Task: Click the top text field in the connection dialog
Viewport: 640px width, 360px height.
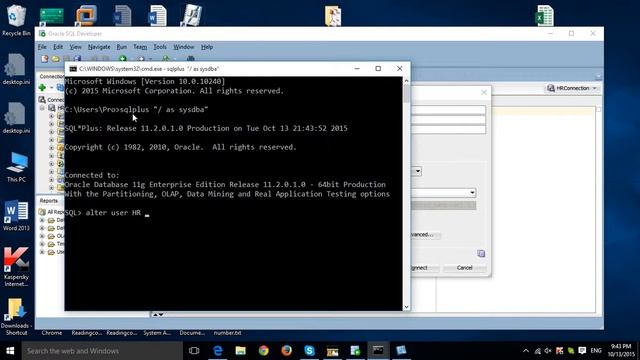Action: [448, 110]
